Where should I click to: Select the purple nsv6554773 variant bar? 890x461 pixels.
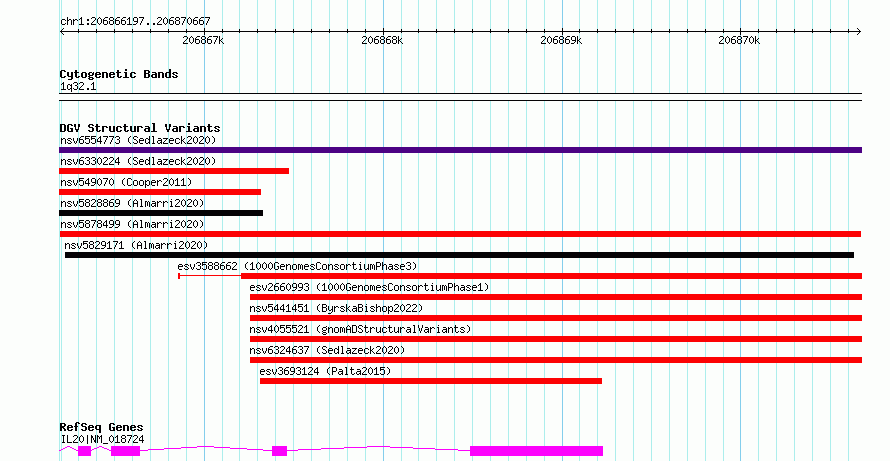pos(460,150)
